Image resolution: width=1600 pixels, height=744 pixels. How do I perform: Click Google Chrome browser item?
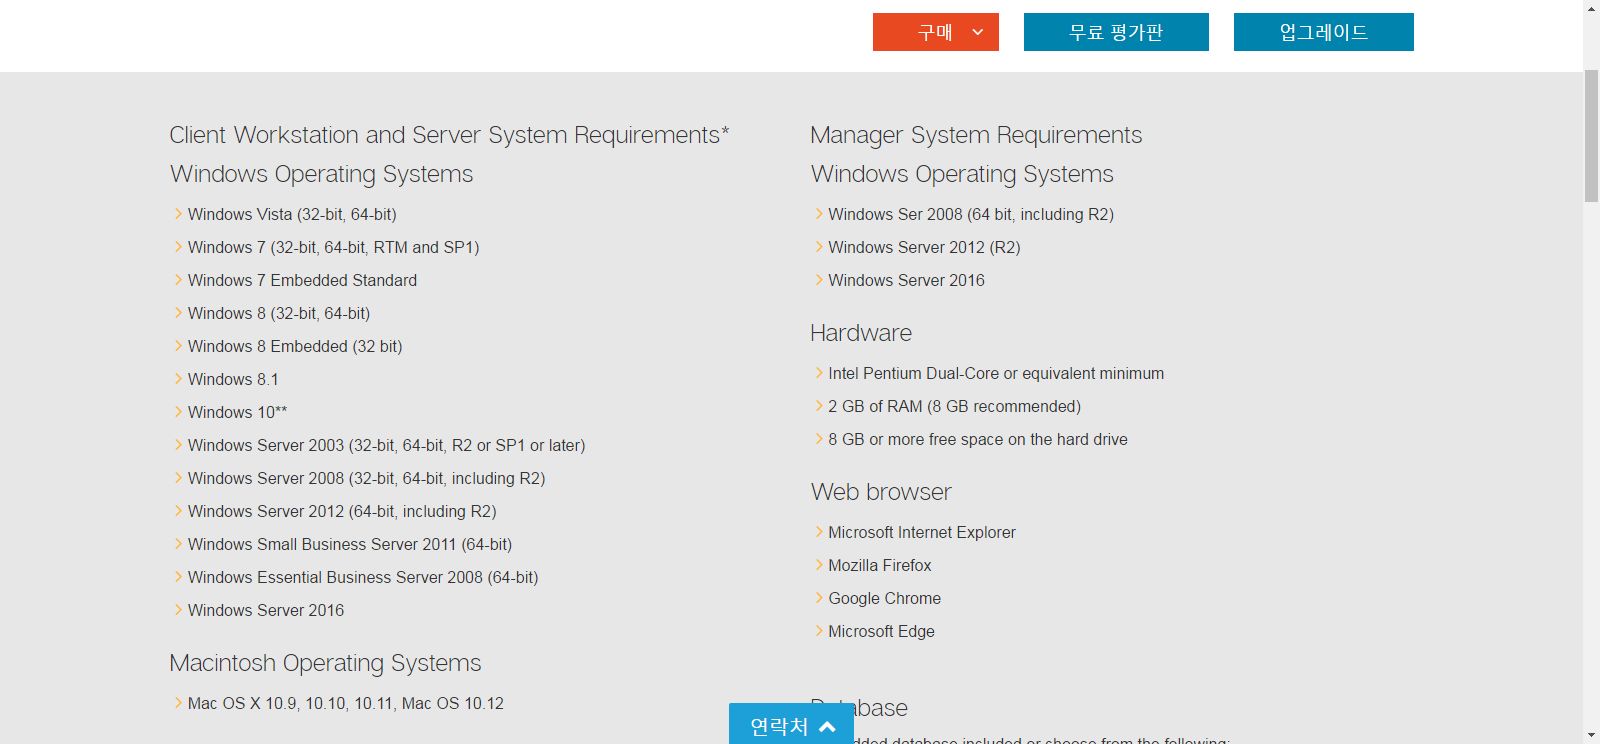tap(884, 598)
